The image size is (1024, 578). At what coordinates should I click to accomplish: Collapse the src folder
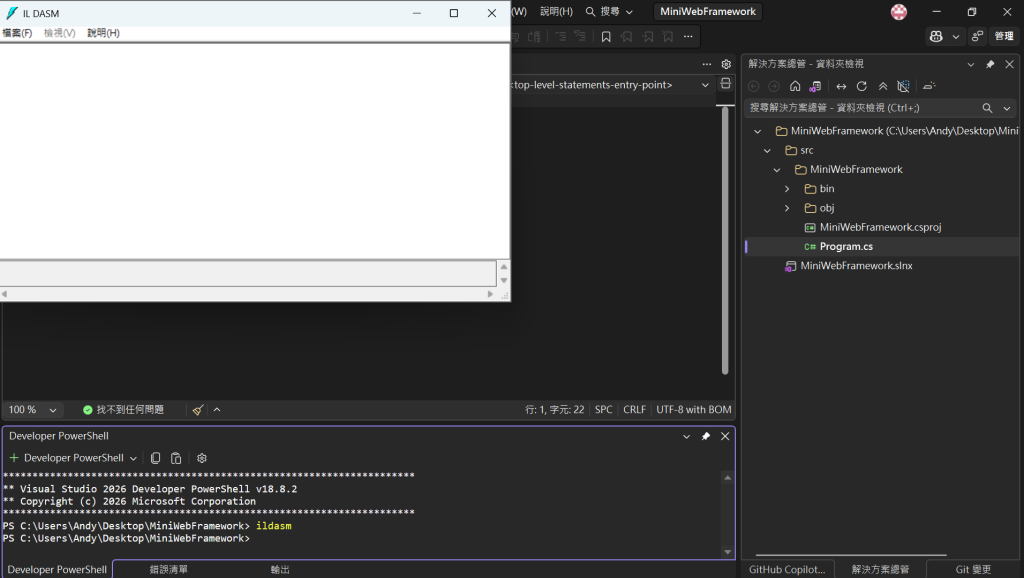pyautogui.click(x=767, y=150)
